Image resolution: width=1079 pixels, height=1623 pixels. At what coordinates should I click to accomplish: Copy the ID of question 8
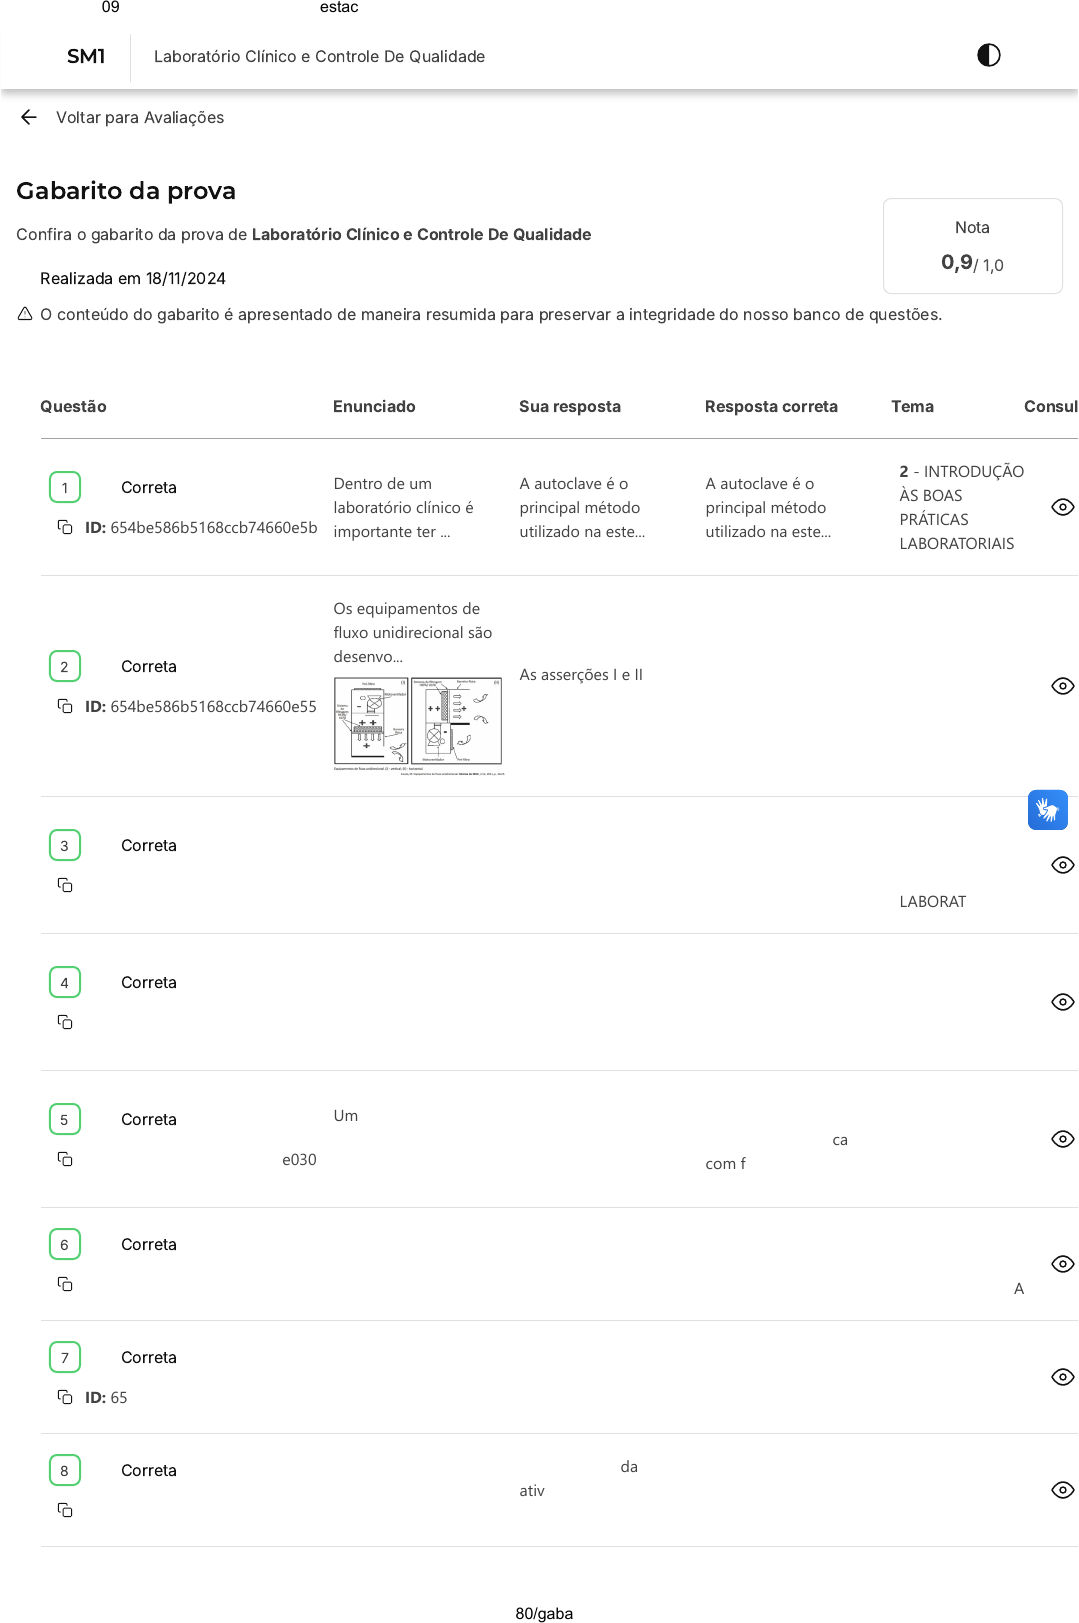pos(65,1510)
